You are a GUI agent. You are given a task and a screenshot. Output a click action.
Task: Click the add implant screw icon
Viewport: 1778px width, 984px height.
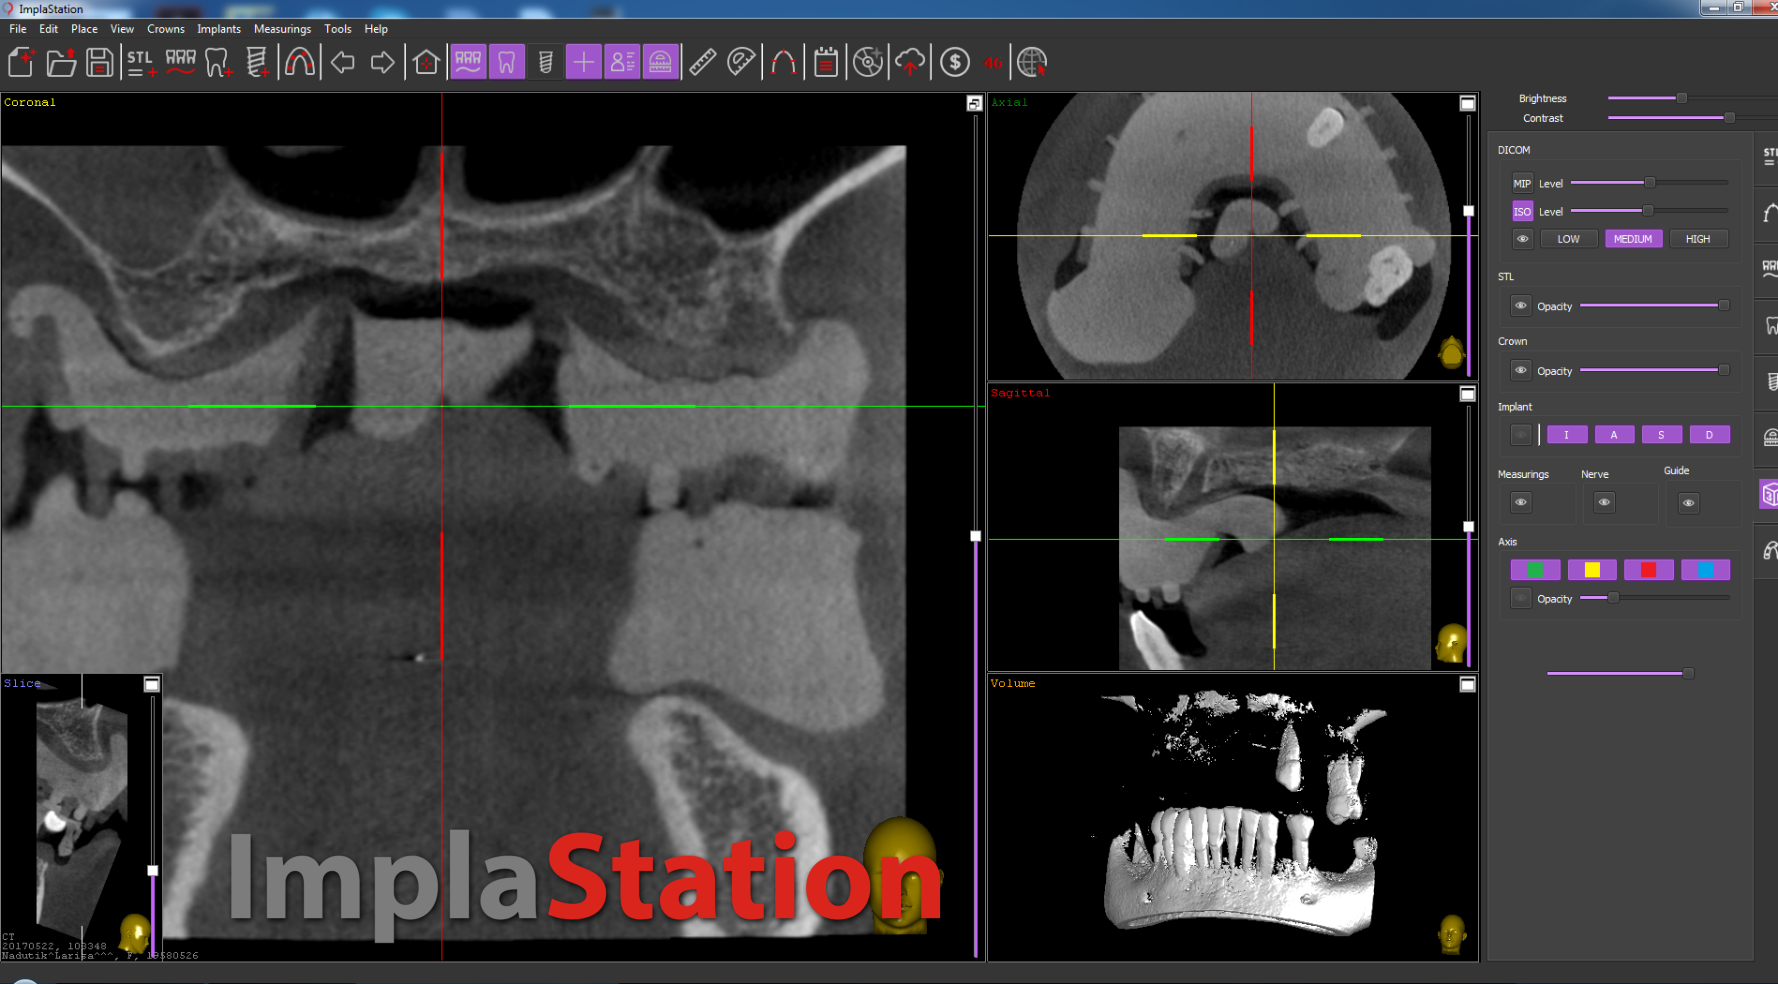257,62
